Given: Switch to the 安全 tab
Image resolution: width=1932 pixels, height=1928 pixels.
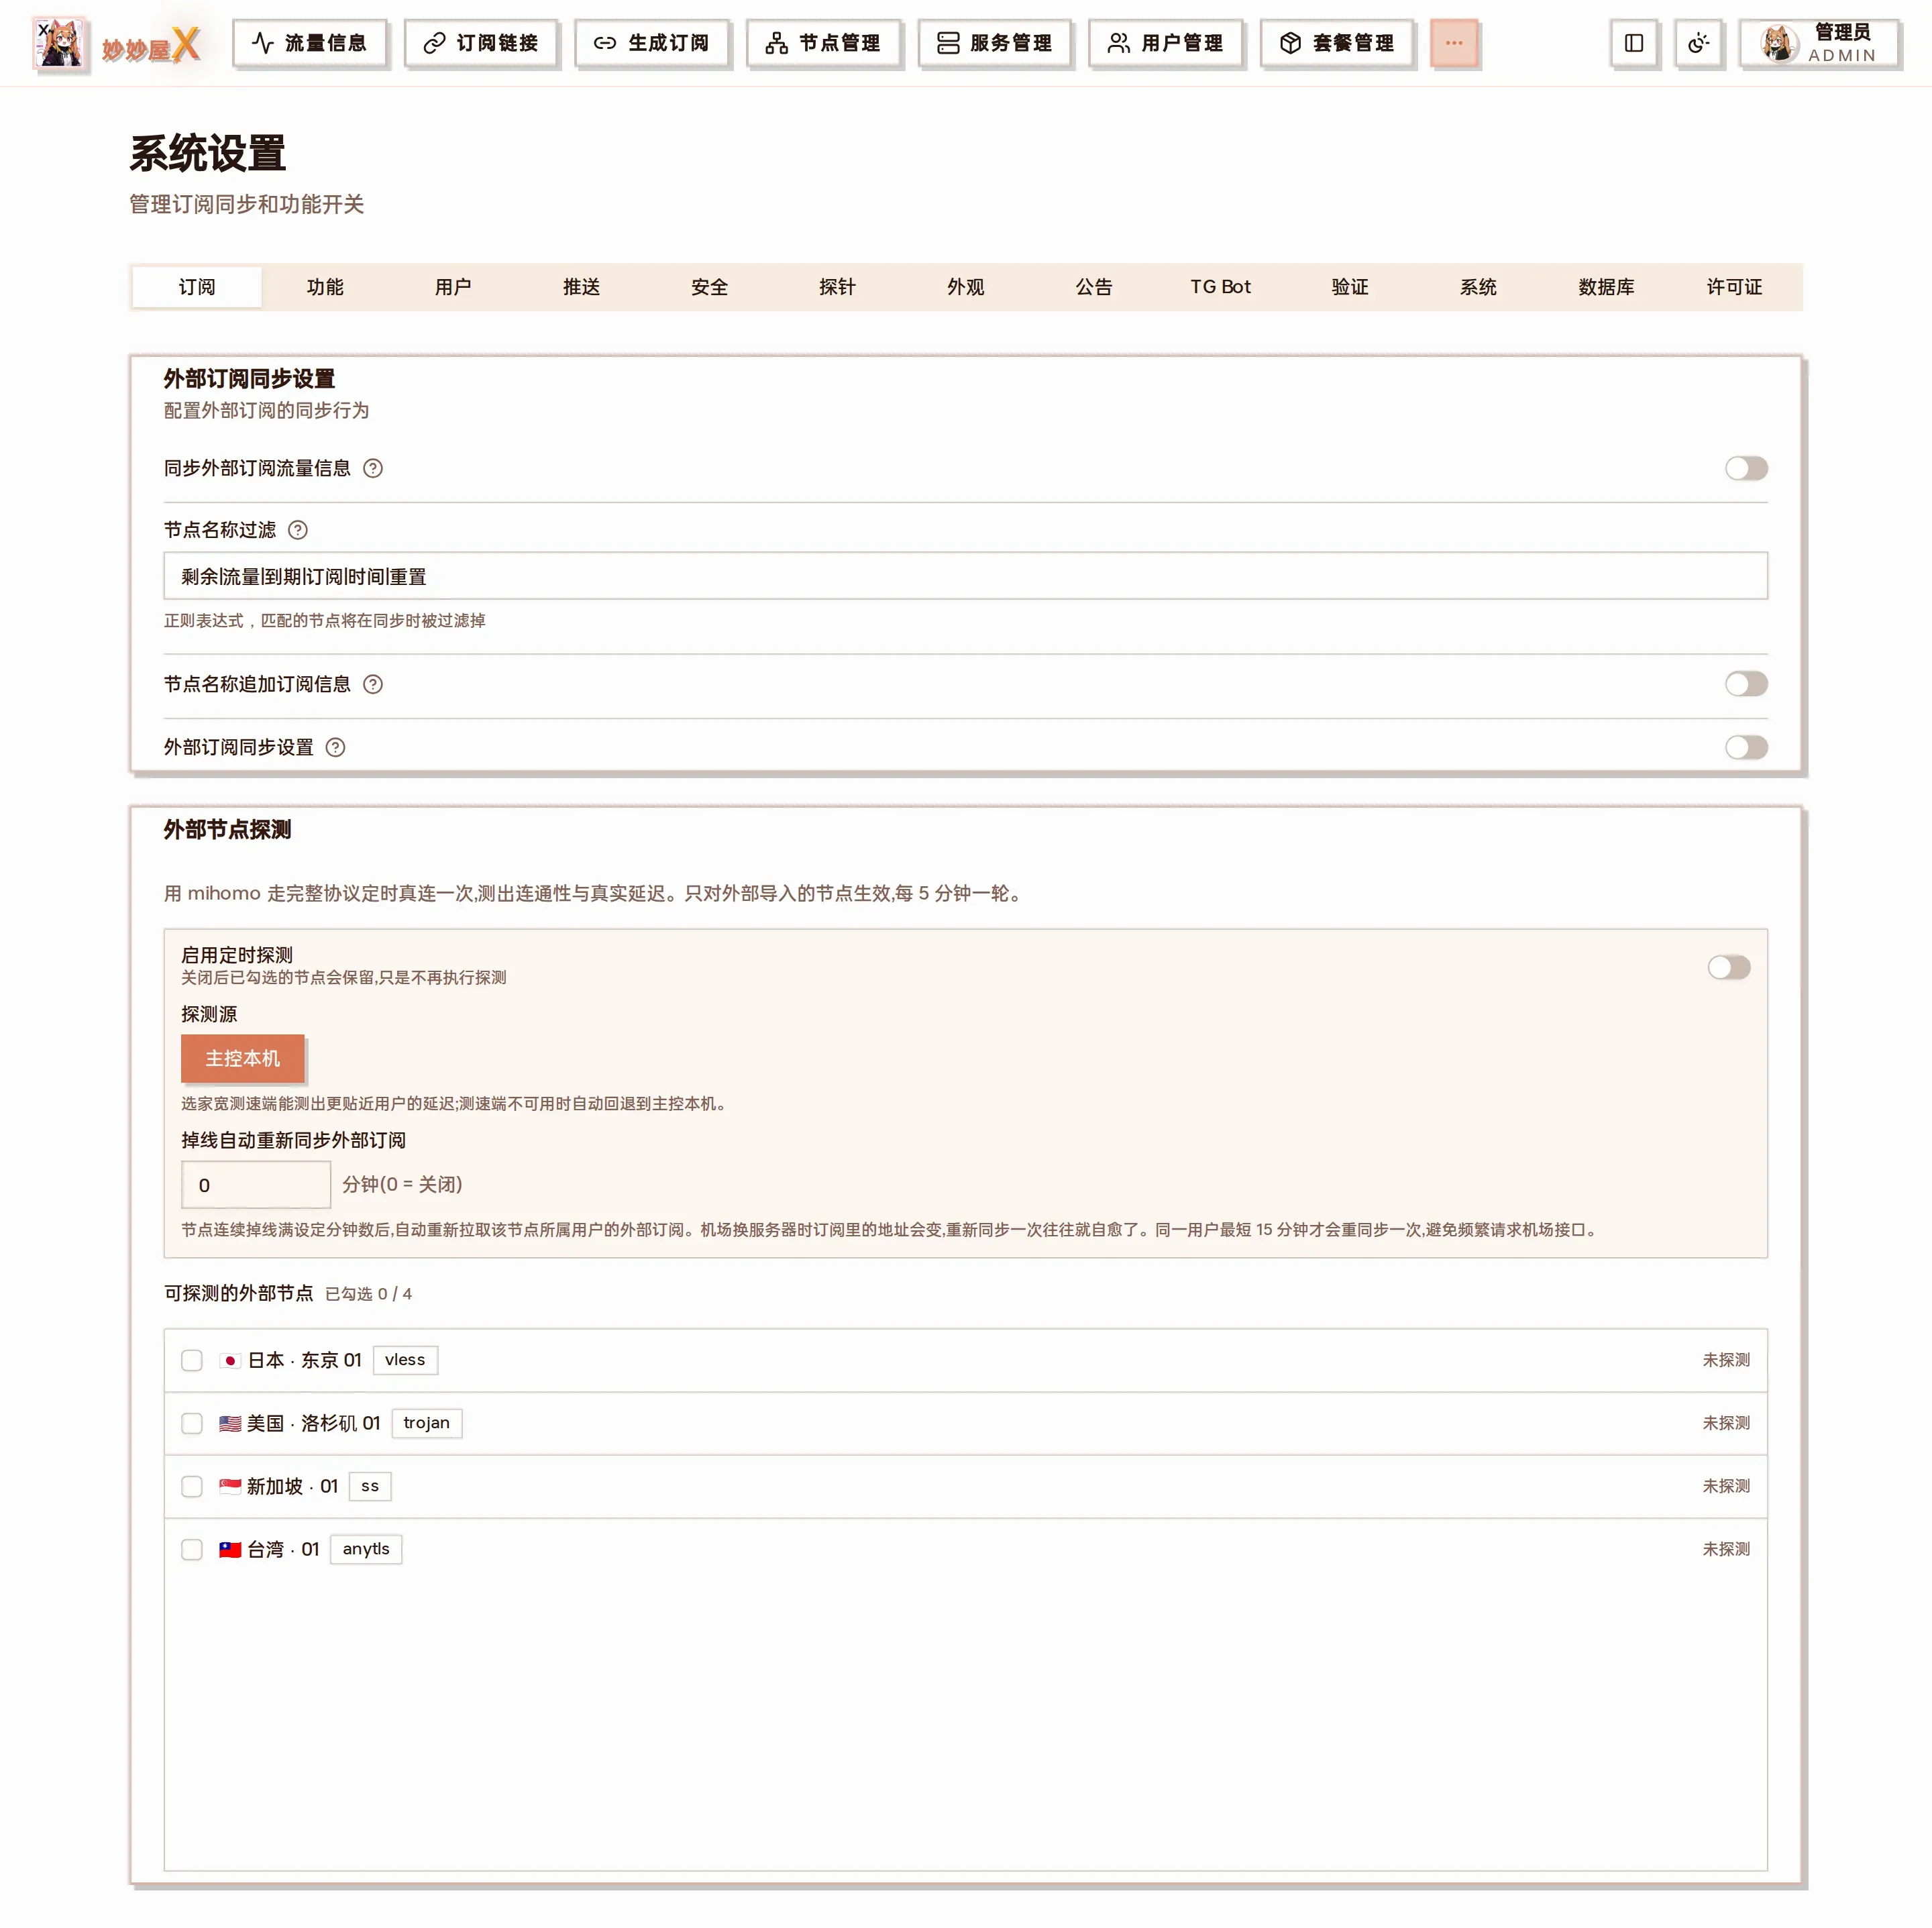Looking at the screenshot, I should 709,287.
